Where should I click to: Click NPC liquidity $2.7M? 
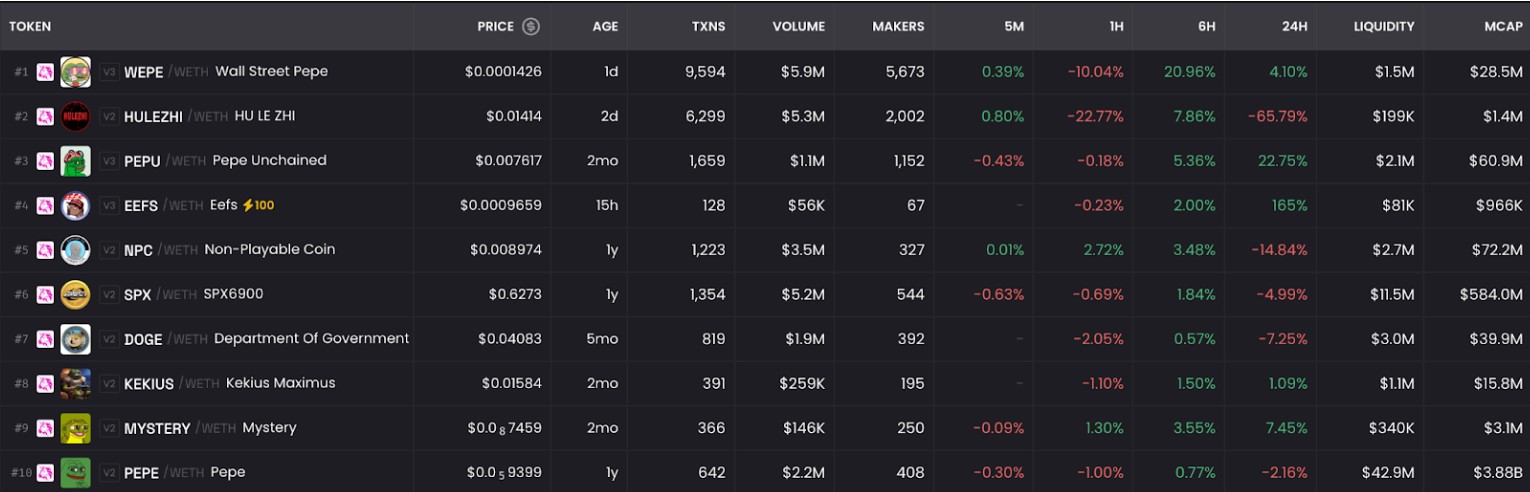[1392, 250]
